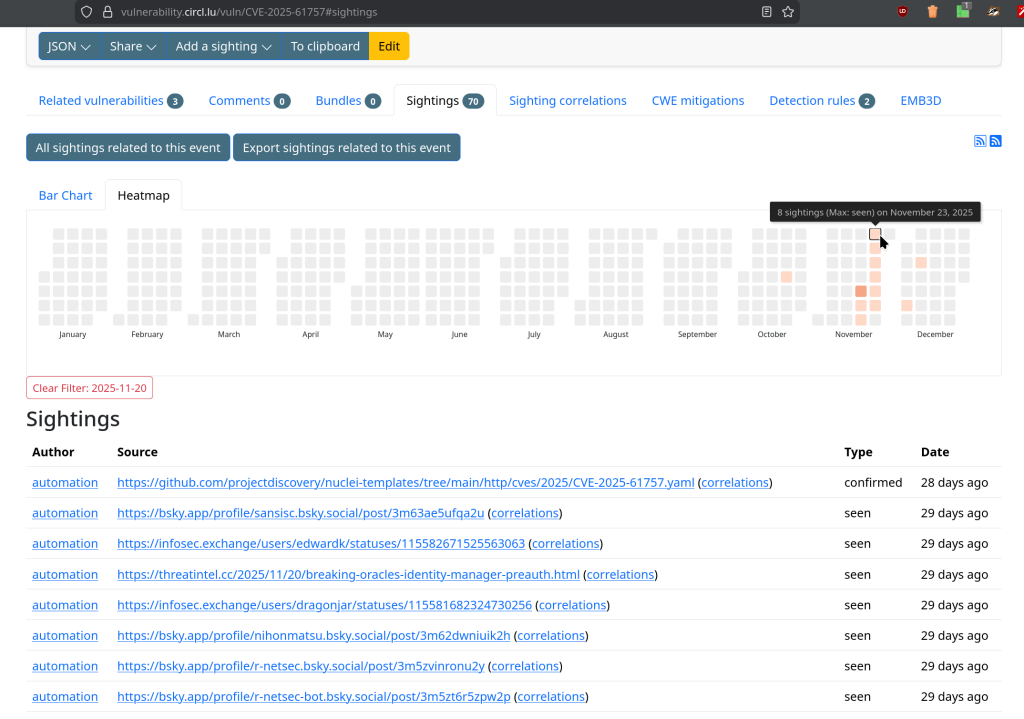
Task: Bookmark this page with the star icon
Action: (788, 12)
